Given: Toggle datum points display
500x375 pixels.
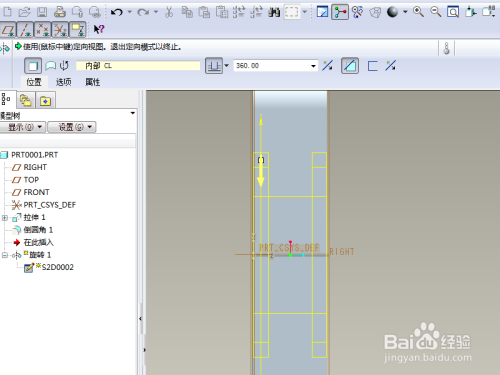Looking at the screenshot, I should coord(43,30).
